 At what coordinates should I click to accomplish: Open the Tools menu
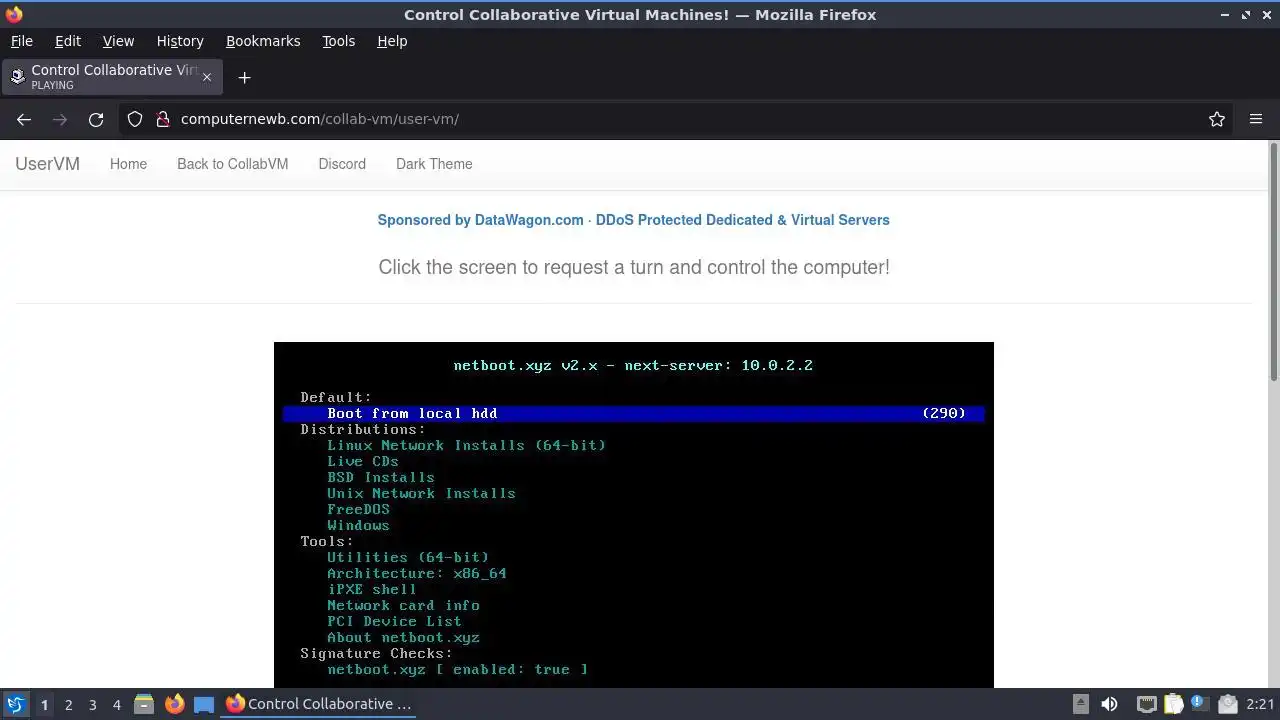338,41
